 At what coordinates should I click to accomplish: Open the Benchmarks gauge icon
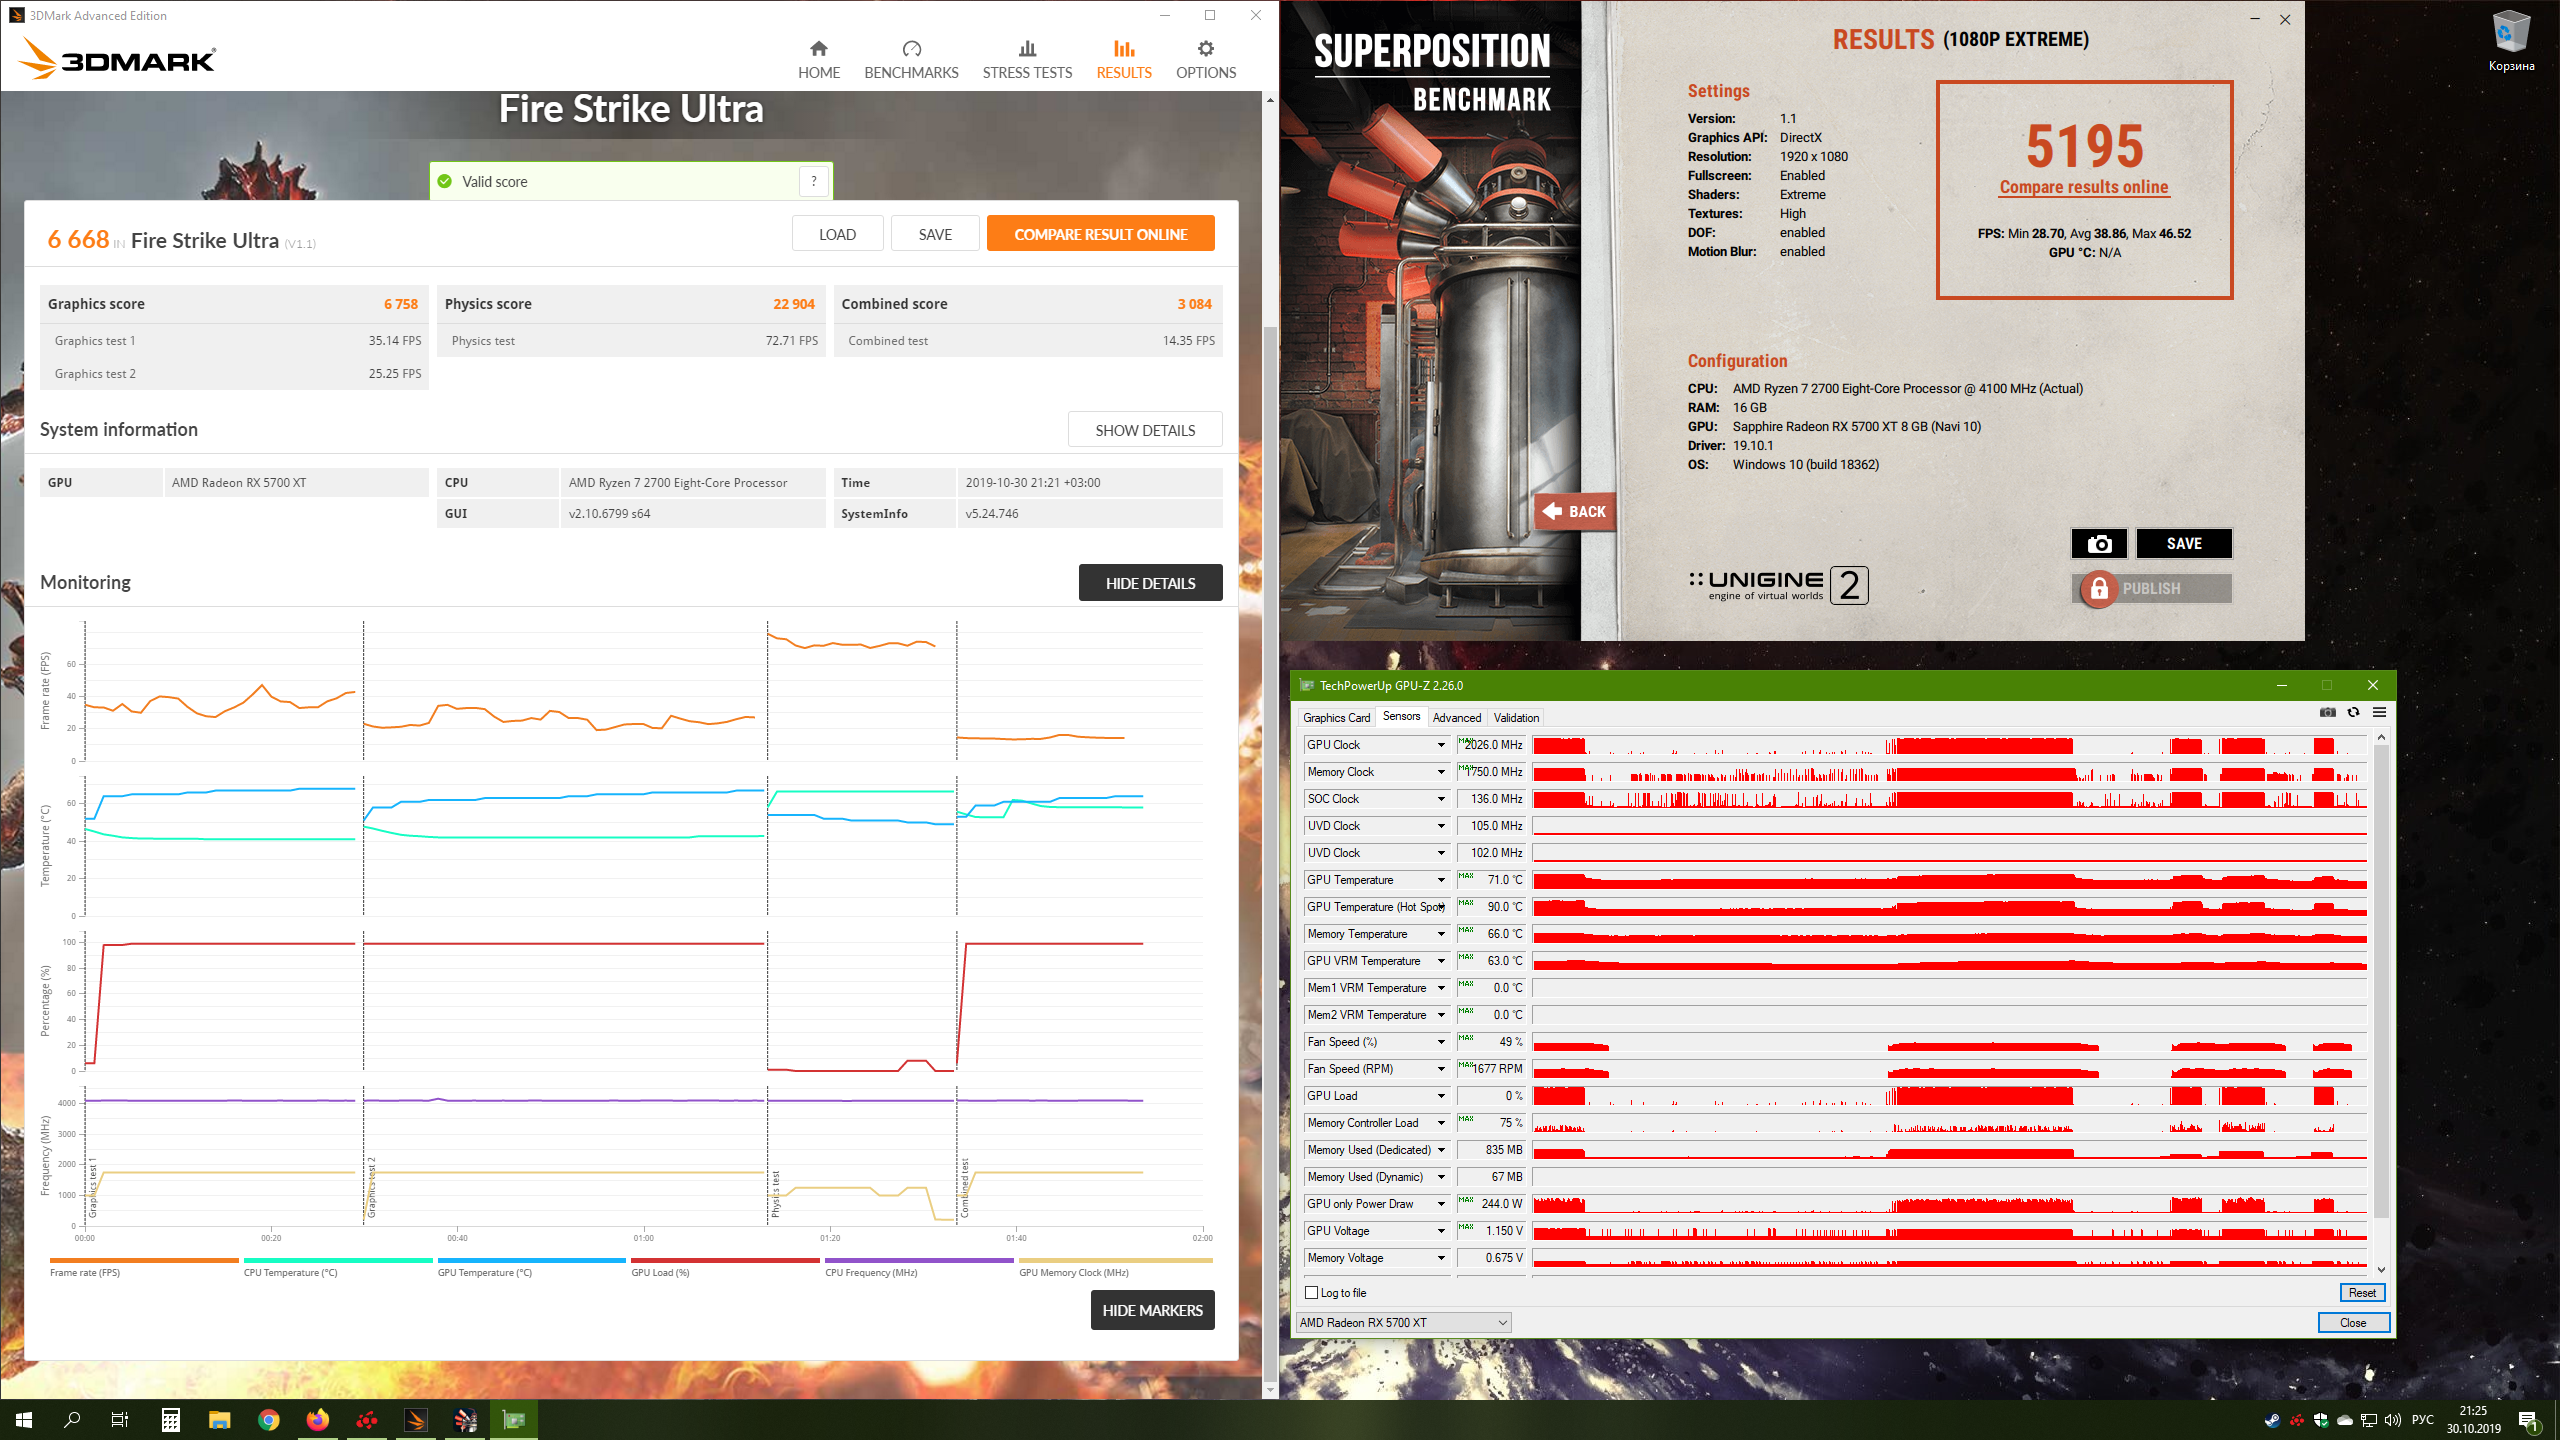click(911, 50)
